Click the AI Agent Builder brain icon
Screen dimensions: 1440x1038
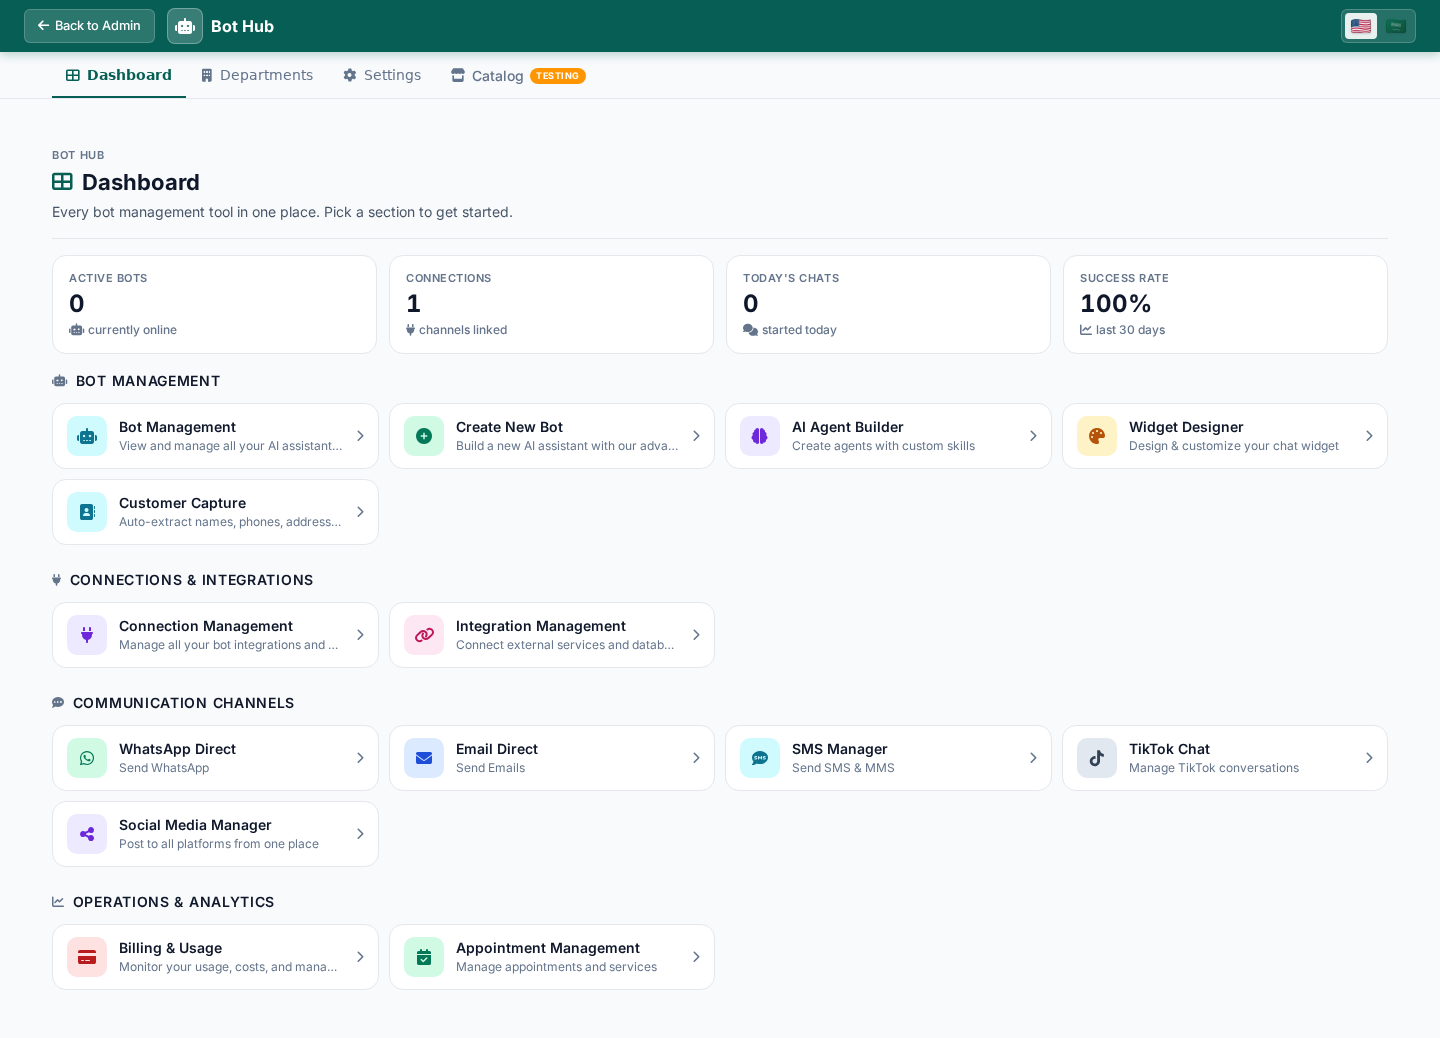pos(760,436)
